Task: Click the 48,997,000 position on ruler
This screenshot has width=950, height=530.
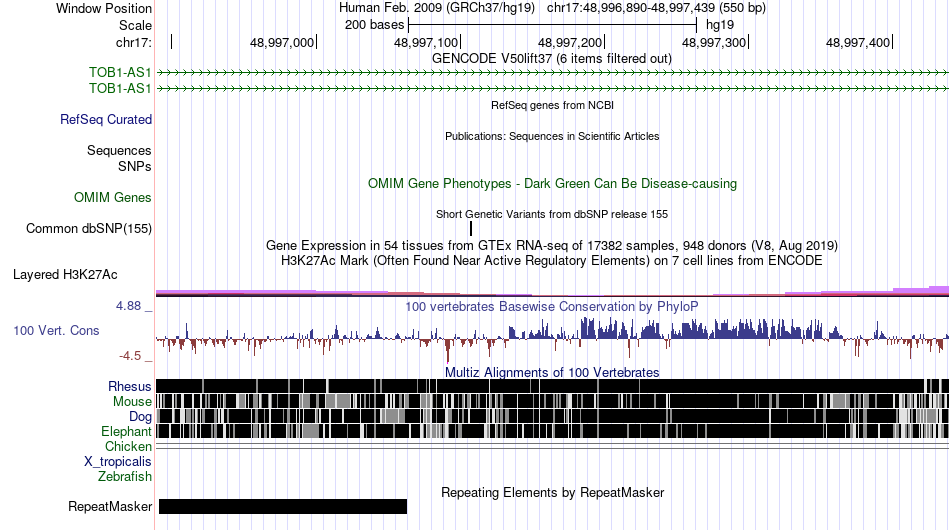Action: tap(282, 42)
